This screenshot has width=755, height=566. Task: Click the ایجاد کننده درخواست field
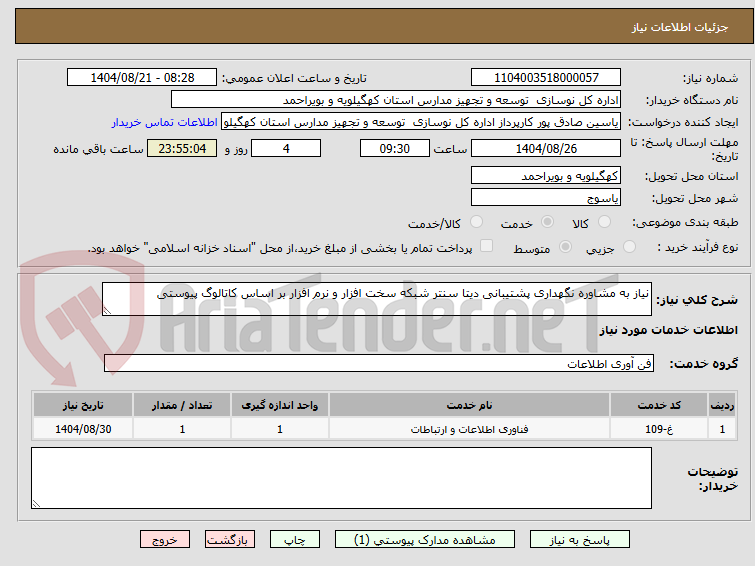pos(421,122)
